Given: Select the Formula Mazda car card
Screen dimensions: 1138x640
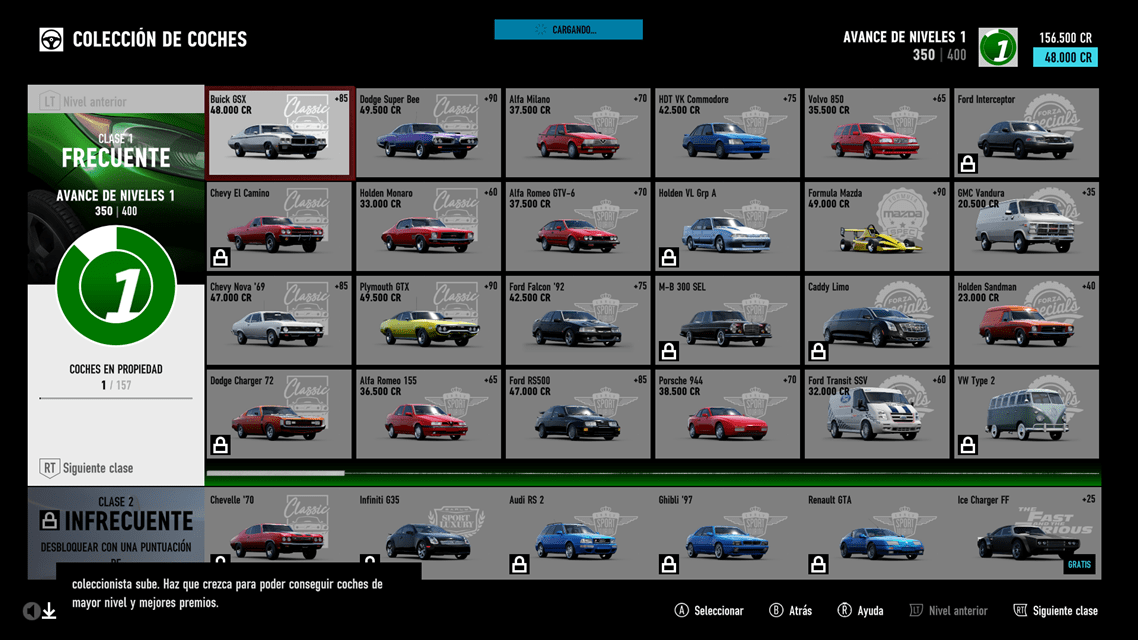Looking at the screenshot, I should point(877,226).
